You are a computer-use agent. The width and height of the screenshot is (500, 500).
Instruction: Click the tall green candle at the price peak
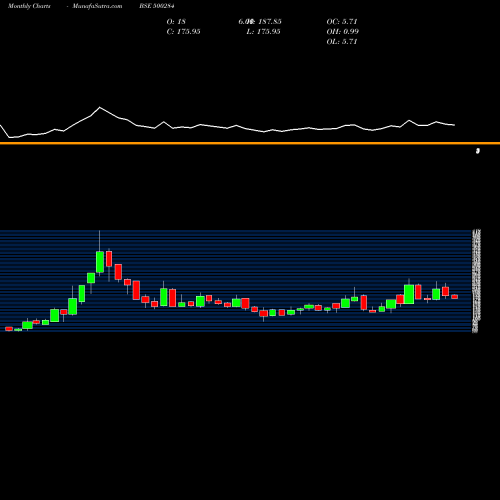pos(100,262)
